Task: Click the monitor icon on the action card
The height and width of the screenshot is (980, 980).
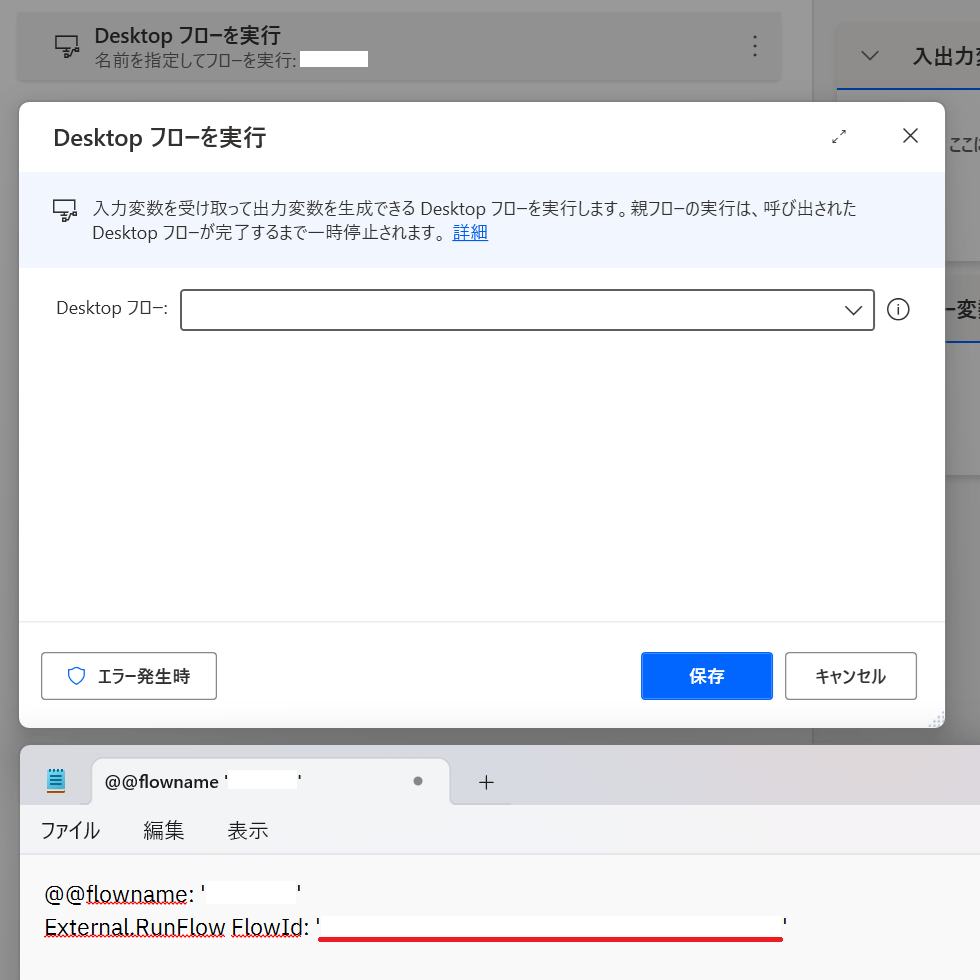Action: pyautogui.click(x=67, y=46)
